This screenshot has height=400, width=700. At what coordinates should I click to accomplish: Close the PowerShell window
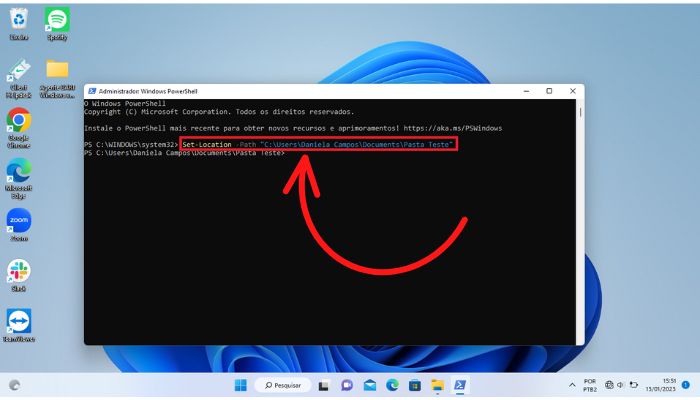(x=573, y=91)
